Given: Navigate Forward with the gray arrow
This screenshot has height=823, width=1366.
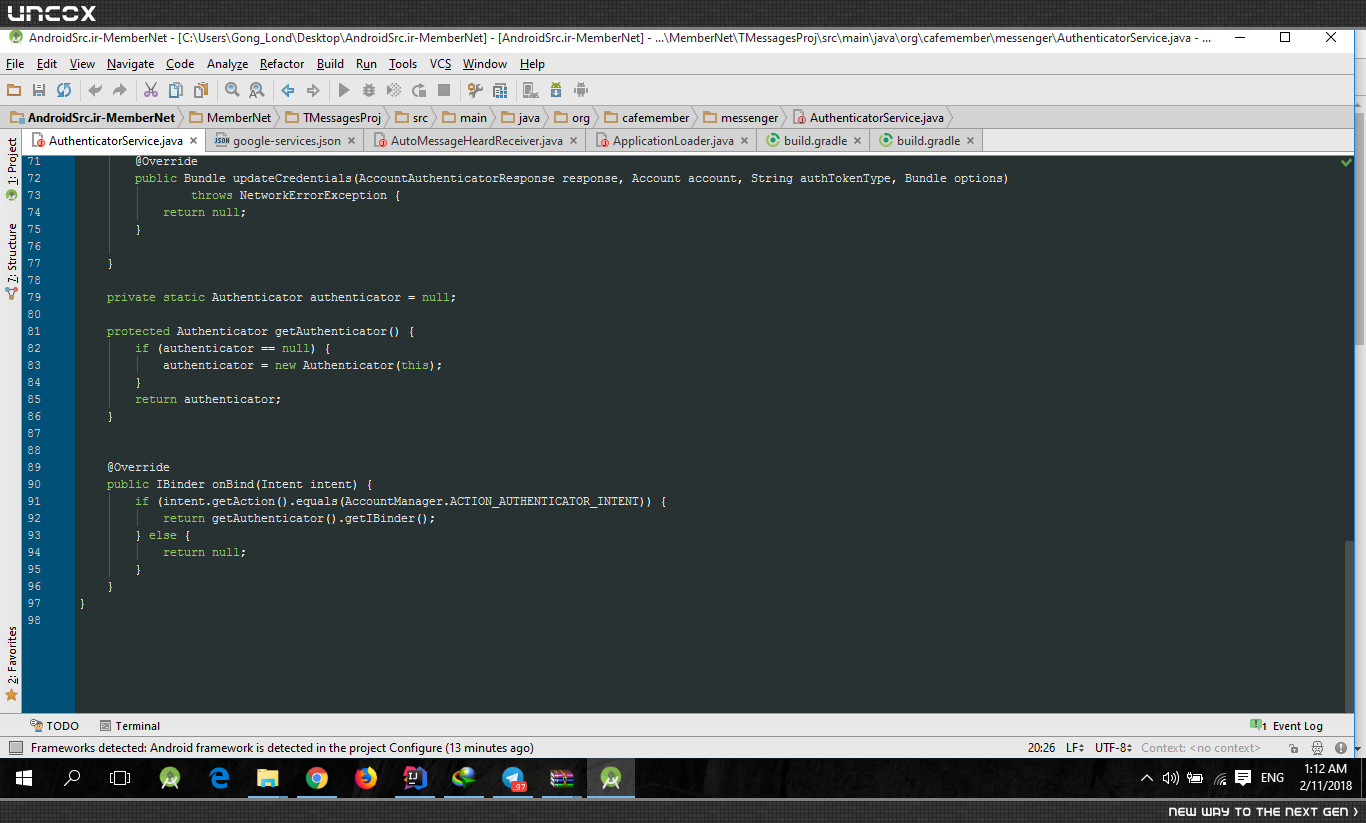Looking at the screenshot, I should tap(313, 90).
